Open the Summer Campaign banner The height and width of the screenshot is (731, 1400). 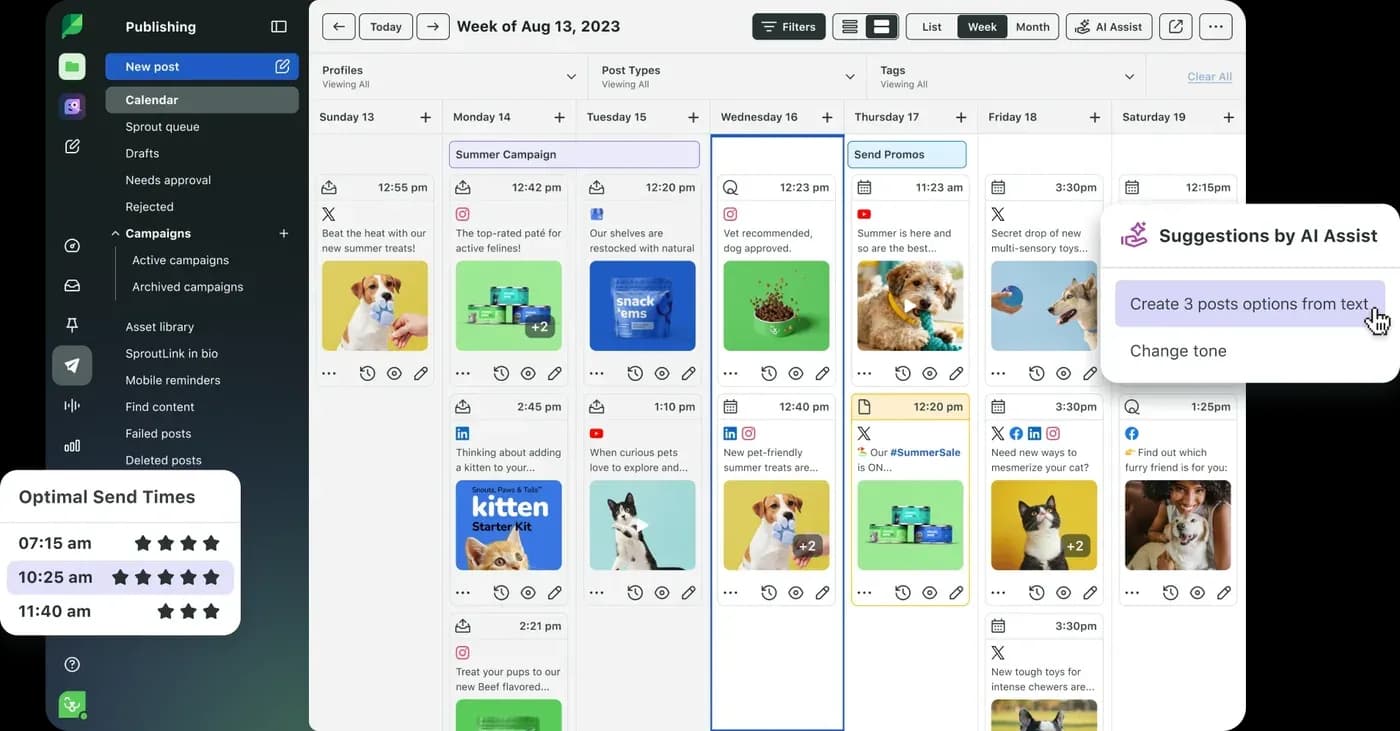[x=574, y=154]
